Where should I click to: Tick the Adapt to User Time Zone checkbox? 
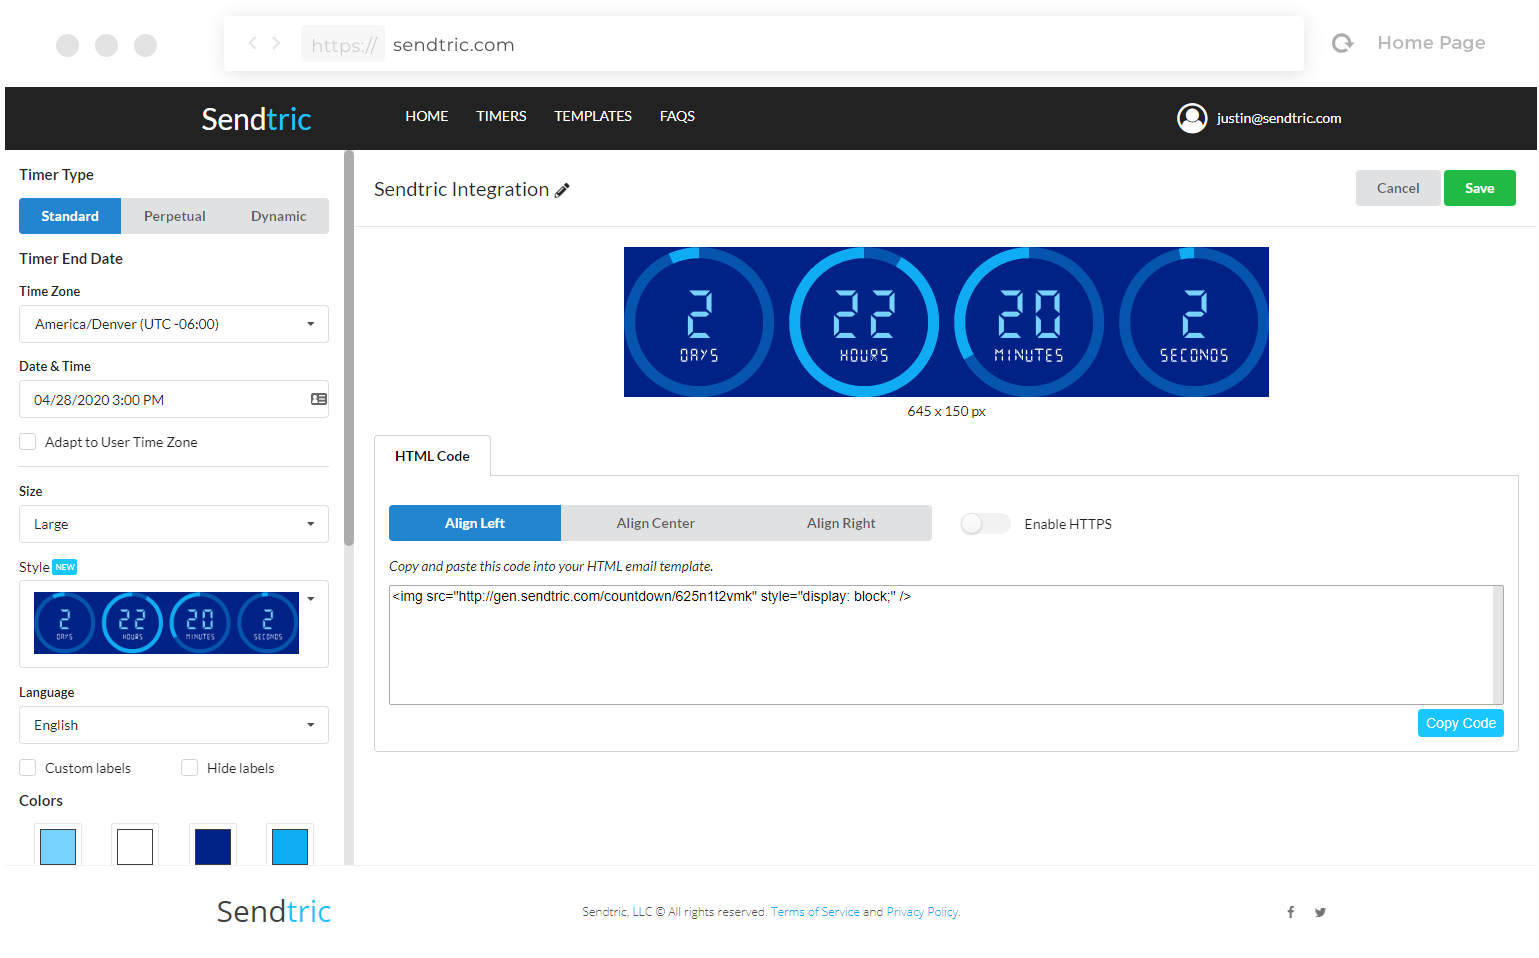pyautogui.click(x=28, y=442)
